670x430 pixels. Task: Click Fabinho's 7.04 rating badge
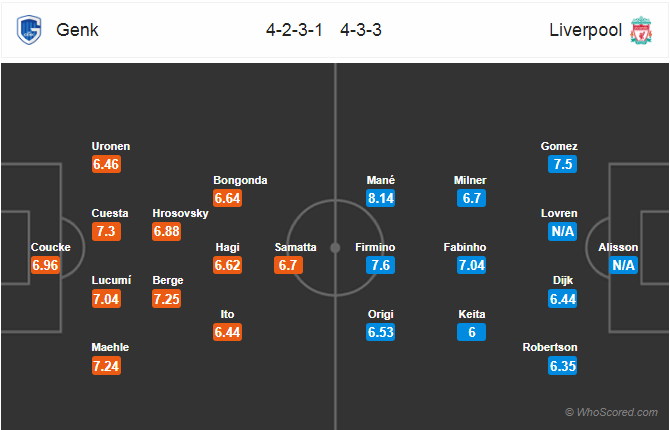pos(471,265)
